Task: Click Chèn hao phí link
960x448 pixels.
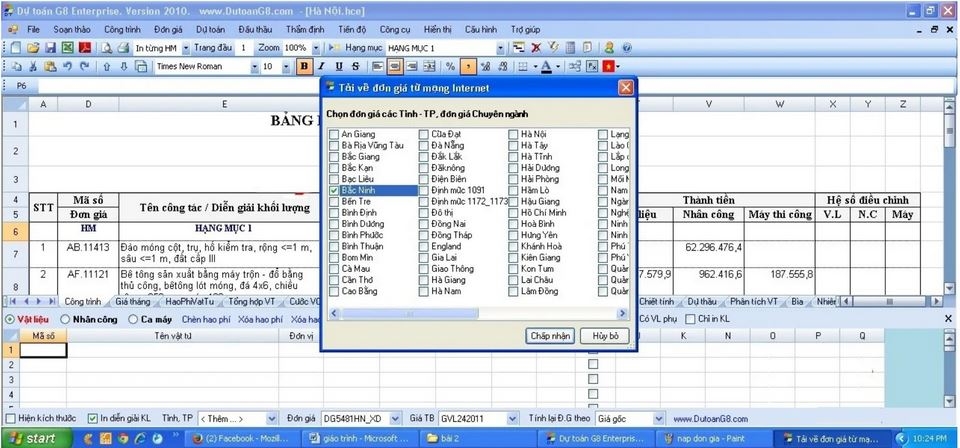Action: 206,319
